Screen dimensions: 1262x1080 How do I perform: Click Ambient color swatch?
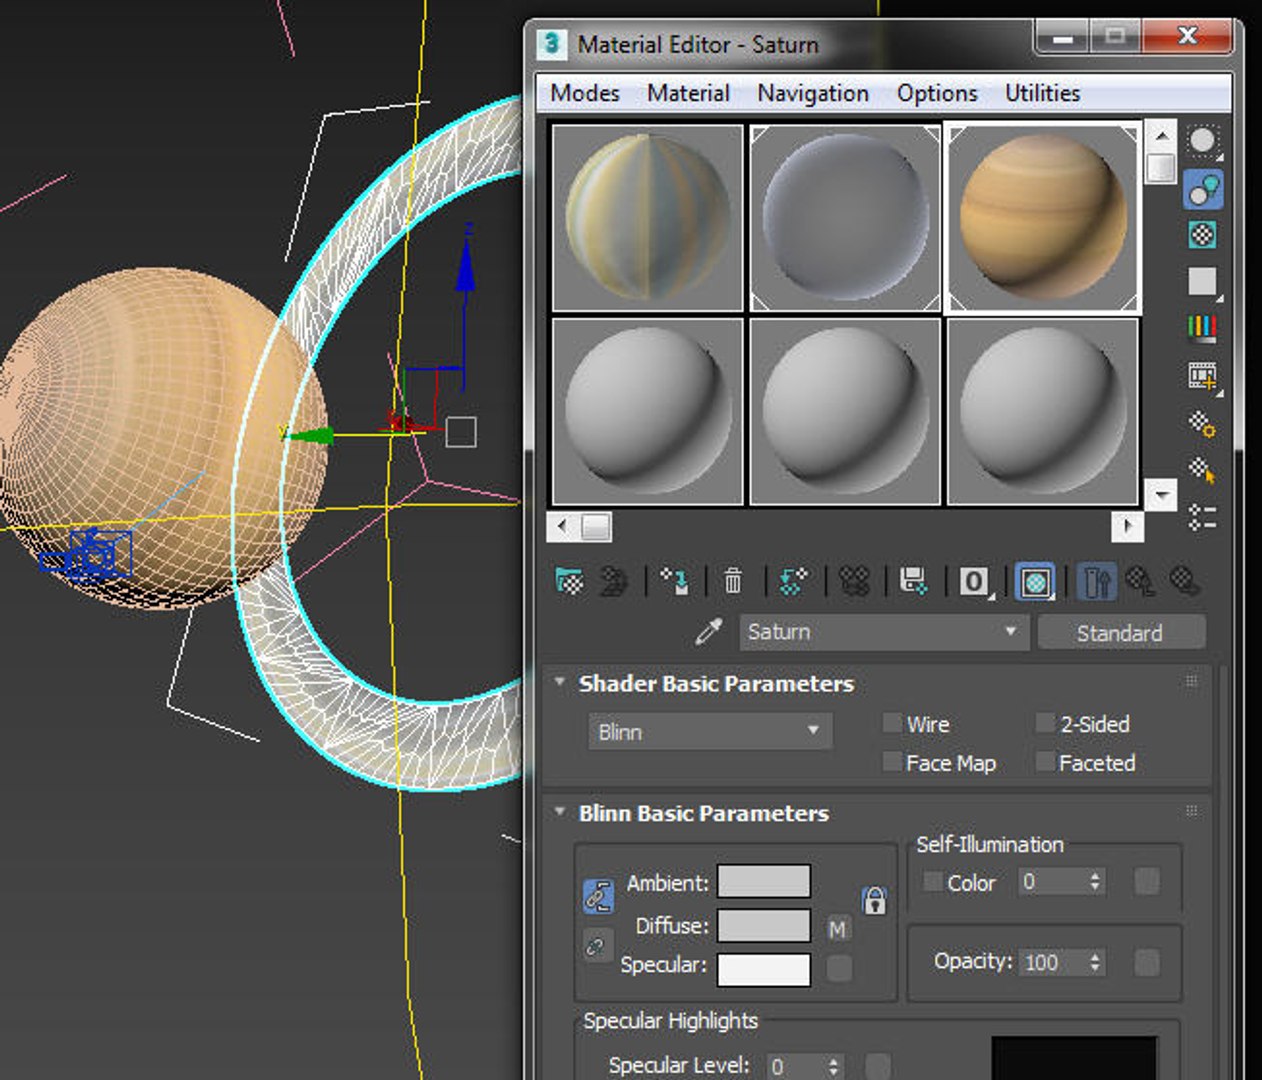pos(764,881)
